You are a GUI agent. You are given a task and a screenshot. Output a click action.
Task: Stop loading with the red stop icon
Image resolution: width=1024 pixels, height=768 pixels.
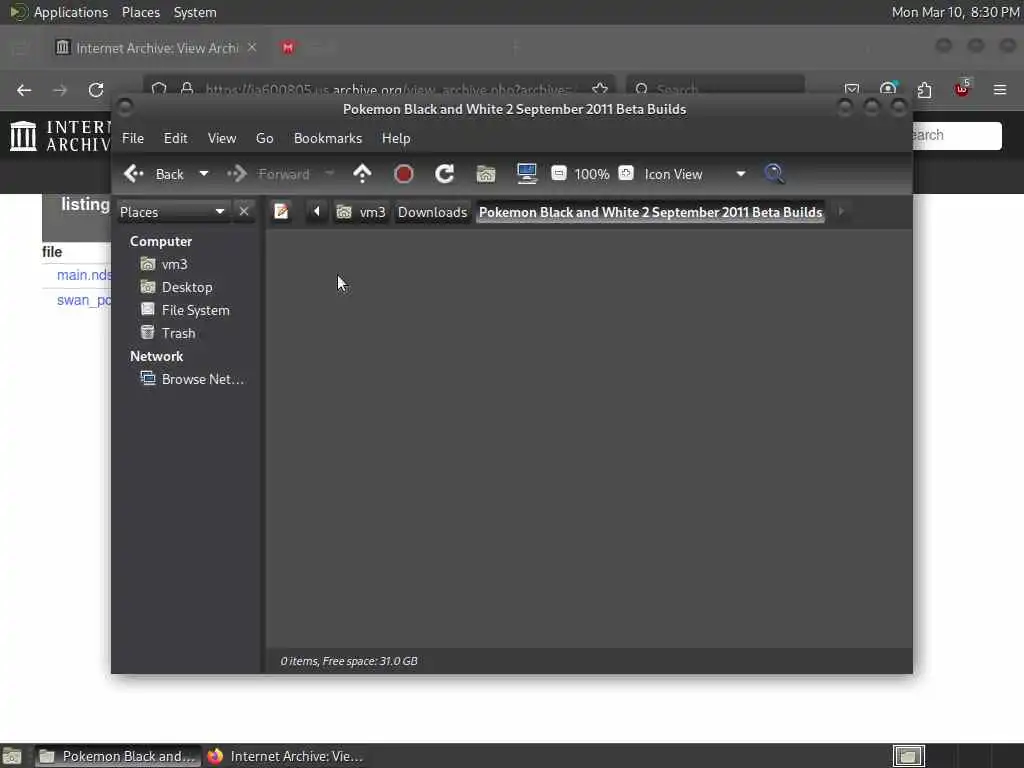(404, 174)
